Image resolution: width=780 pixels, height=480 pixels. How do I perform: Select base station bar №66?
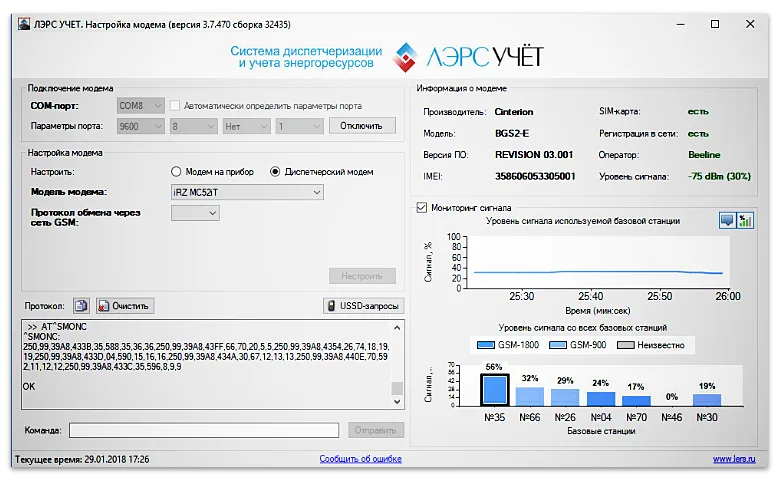coord(530,396)
